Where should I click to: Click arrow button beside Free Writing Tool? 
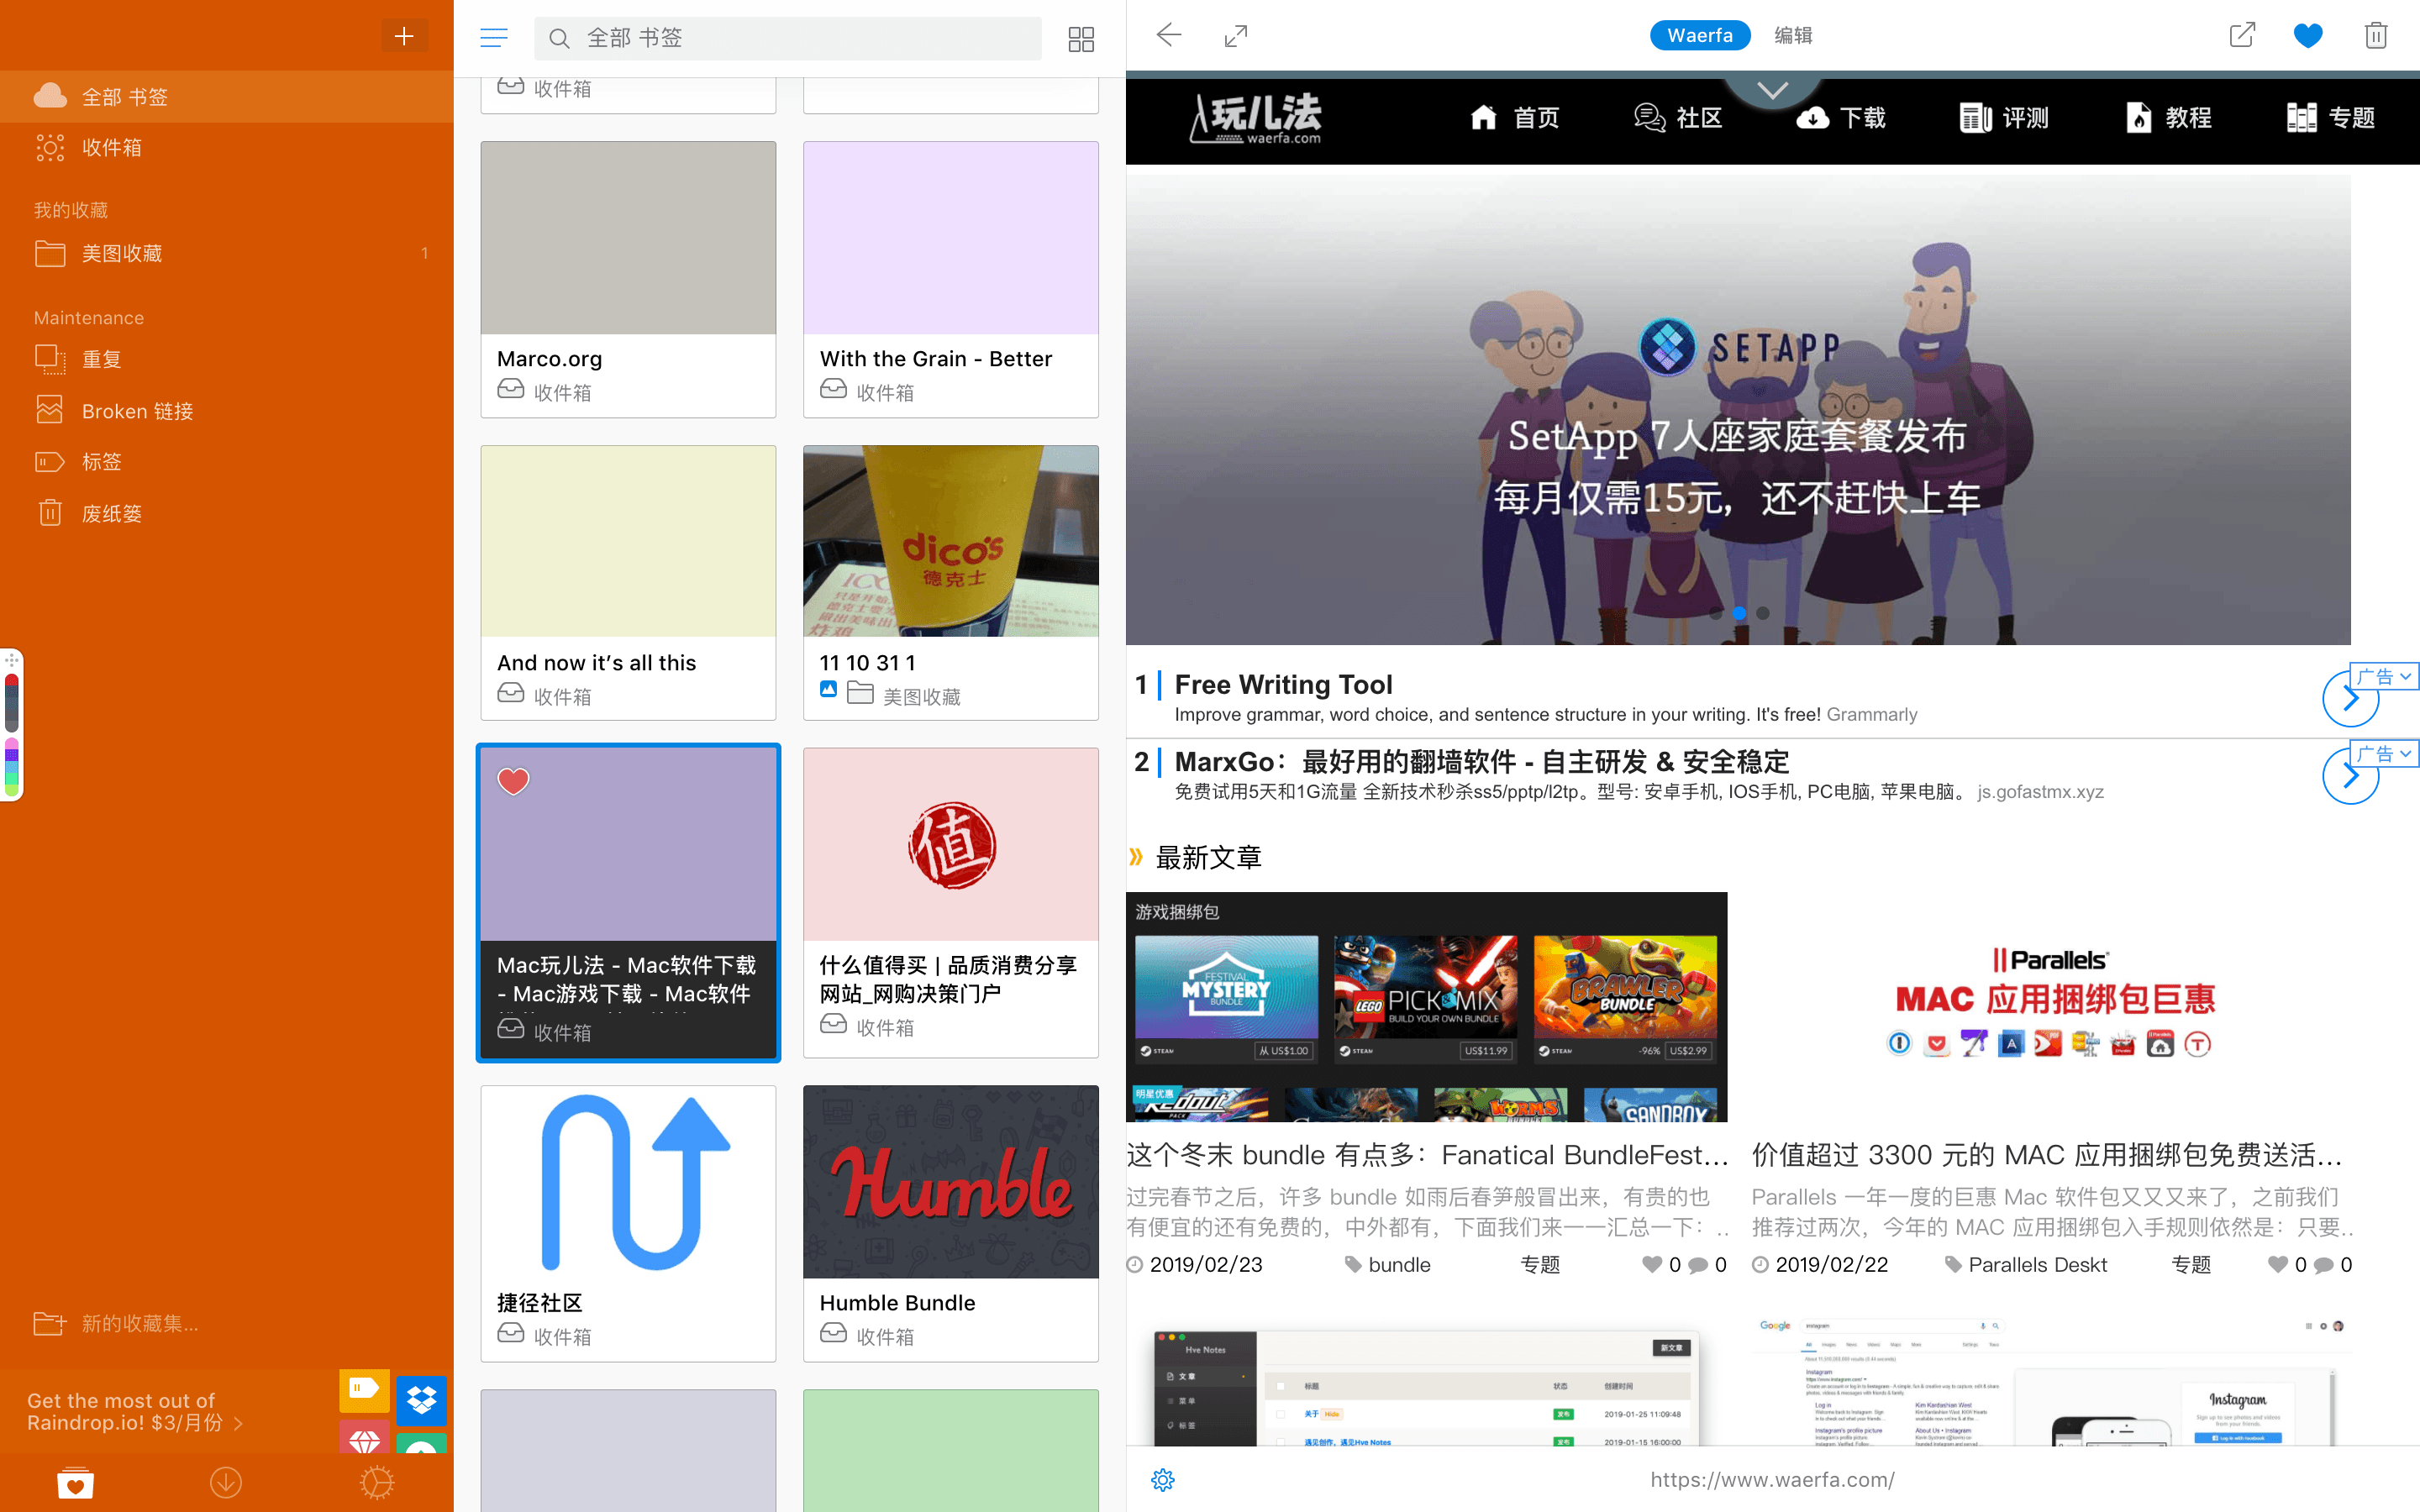[x=2350, y=699]
